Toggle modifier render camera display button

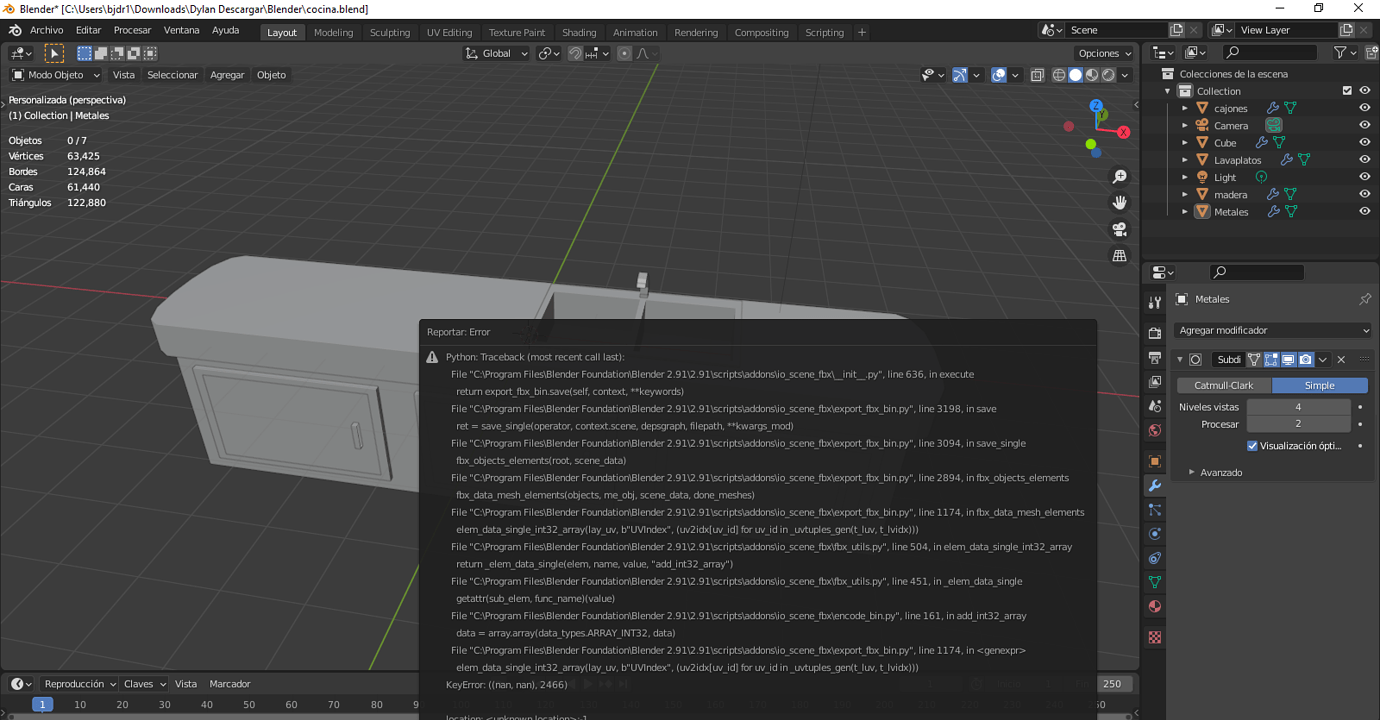[x=1305, y=360]
